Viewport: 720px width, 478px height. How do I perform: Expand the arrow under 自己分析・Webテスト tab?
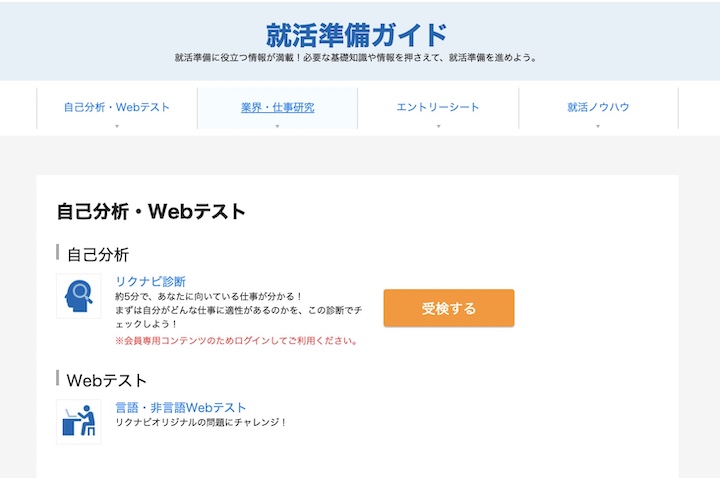(117, 126)
